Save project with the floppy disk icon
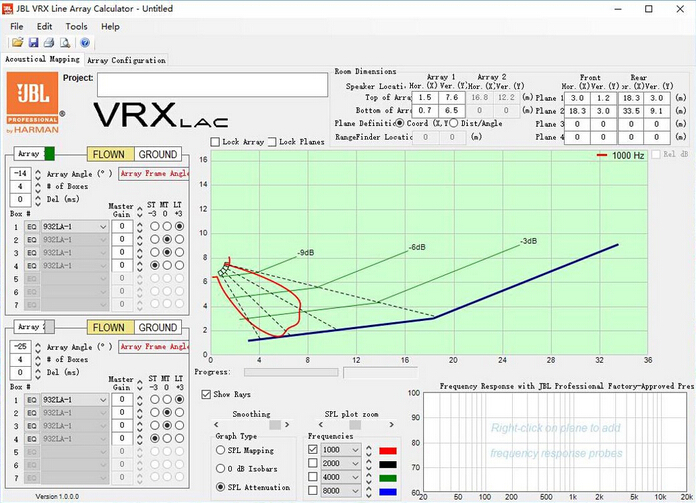This screenshot has width=696, height=503. (x=33, y=43)
